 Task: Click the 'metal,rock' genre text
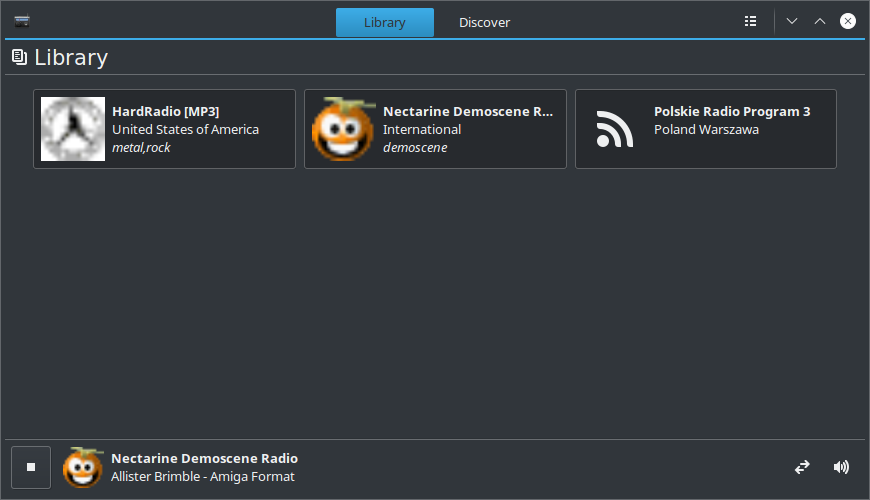tap(141, 148)
